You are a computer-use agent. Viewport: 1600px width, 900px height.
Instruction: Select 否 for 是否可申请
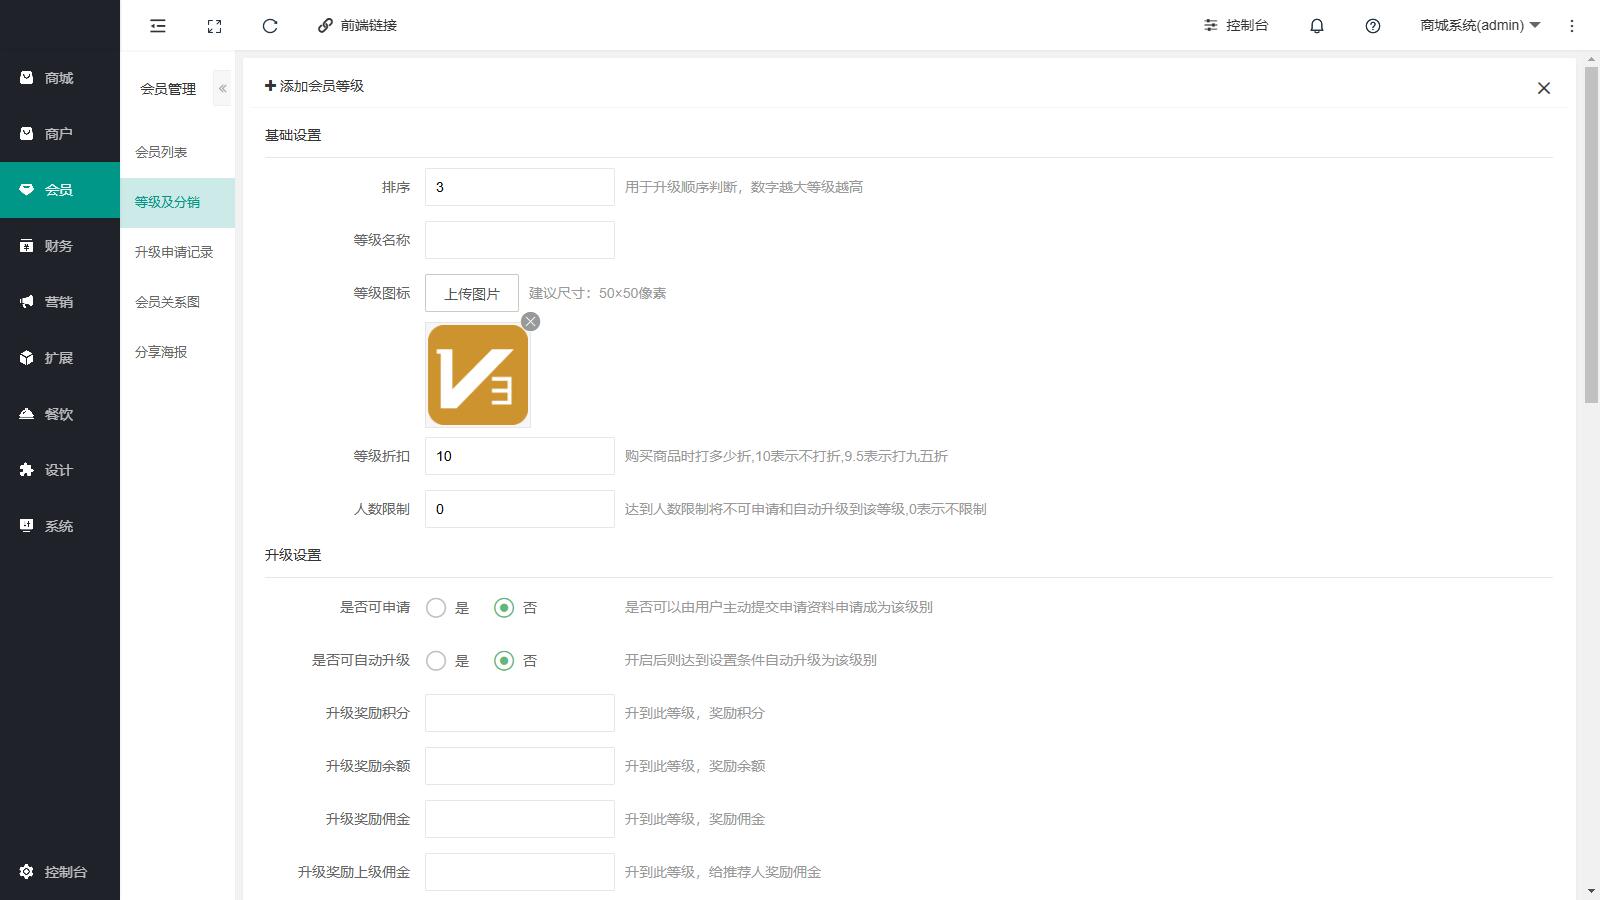pos(504,608)
